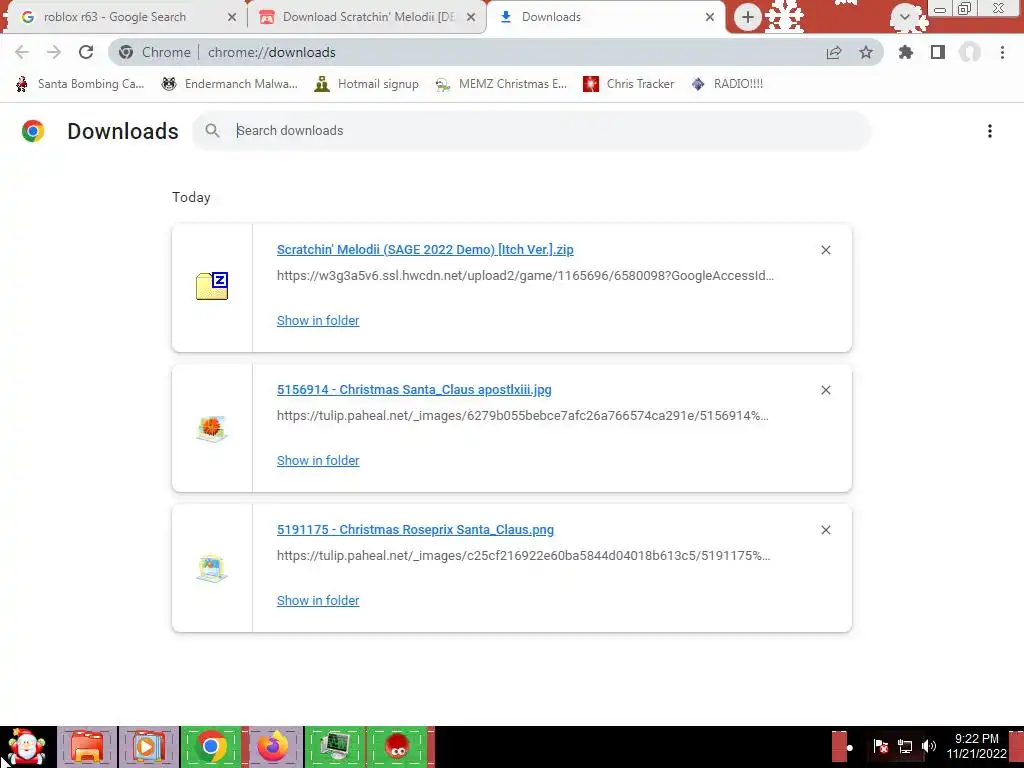The width and height of the screenshot is (1024, 768).
Task: Open a new tab with the plus button
Action: pos(748,17)
